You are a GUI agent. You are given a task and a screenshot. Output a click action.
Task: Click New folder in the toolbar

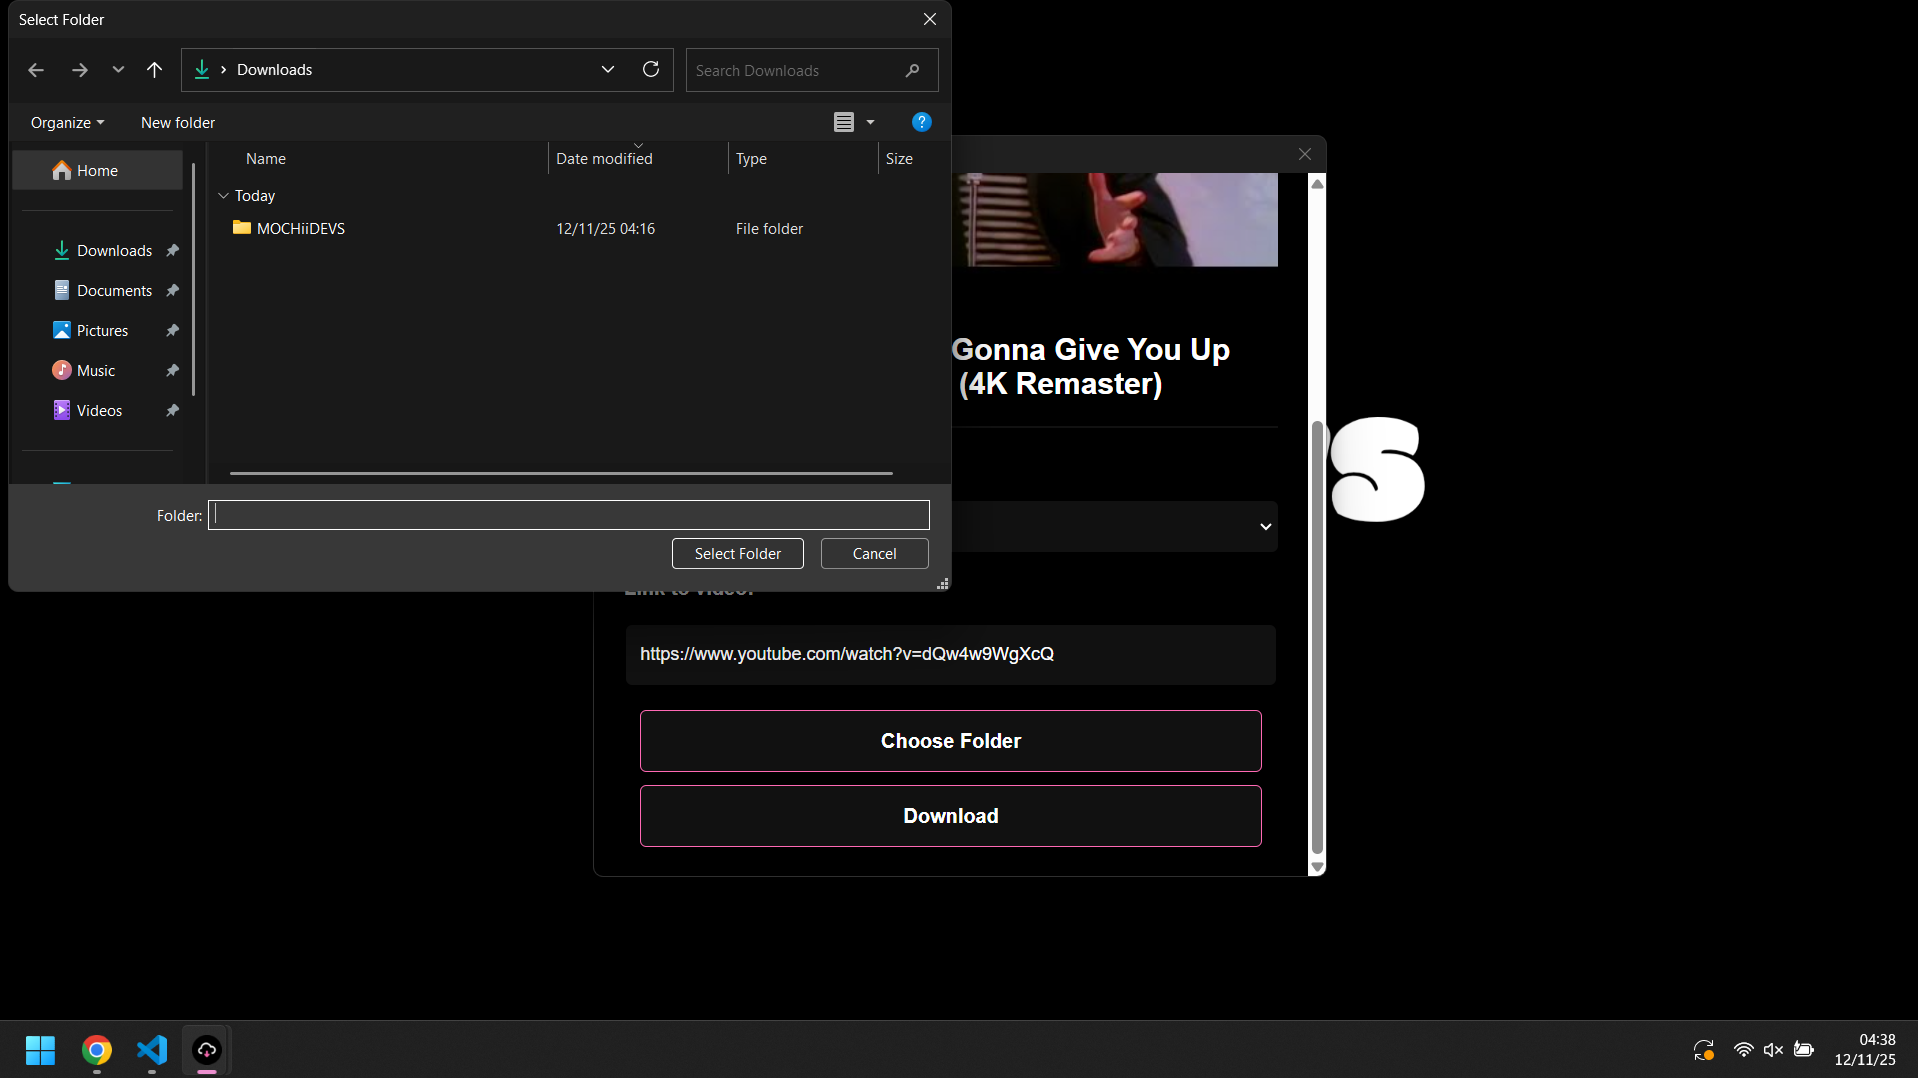point(178,123)
